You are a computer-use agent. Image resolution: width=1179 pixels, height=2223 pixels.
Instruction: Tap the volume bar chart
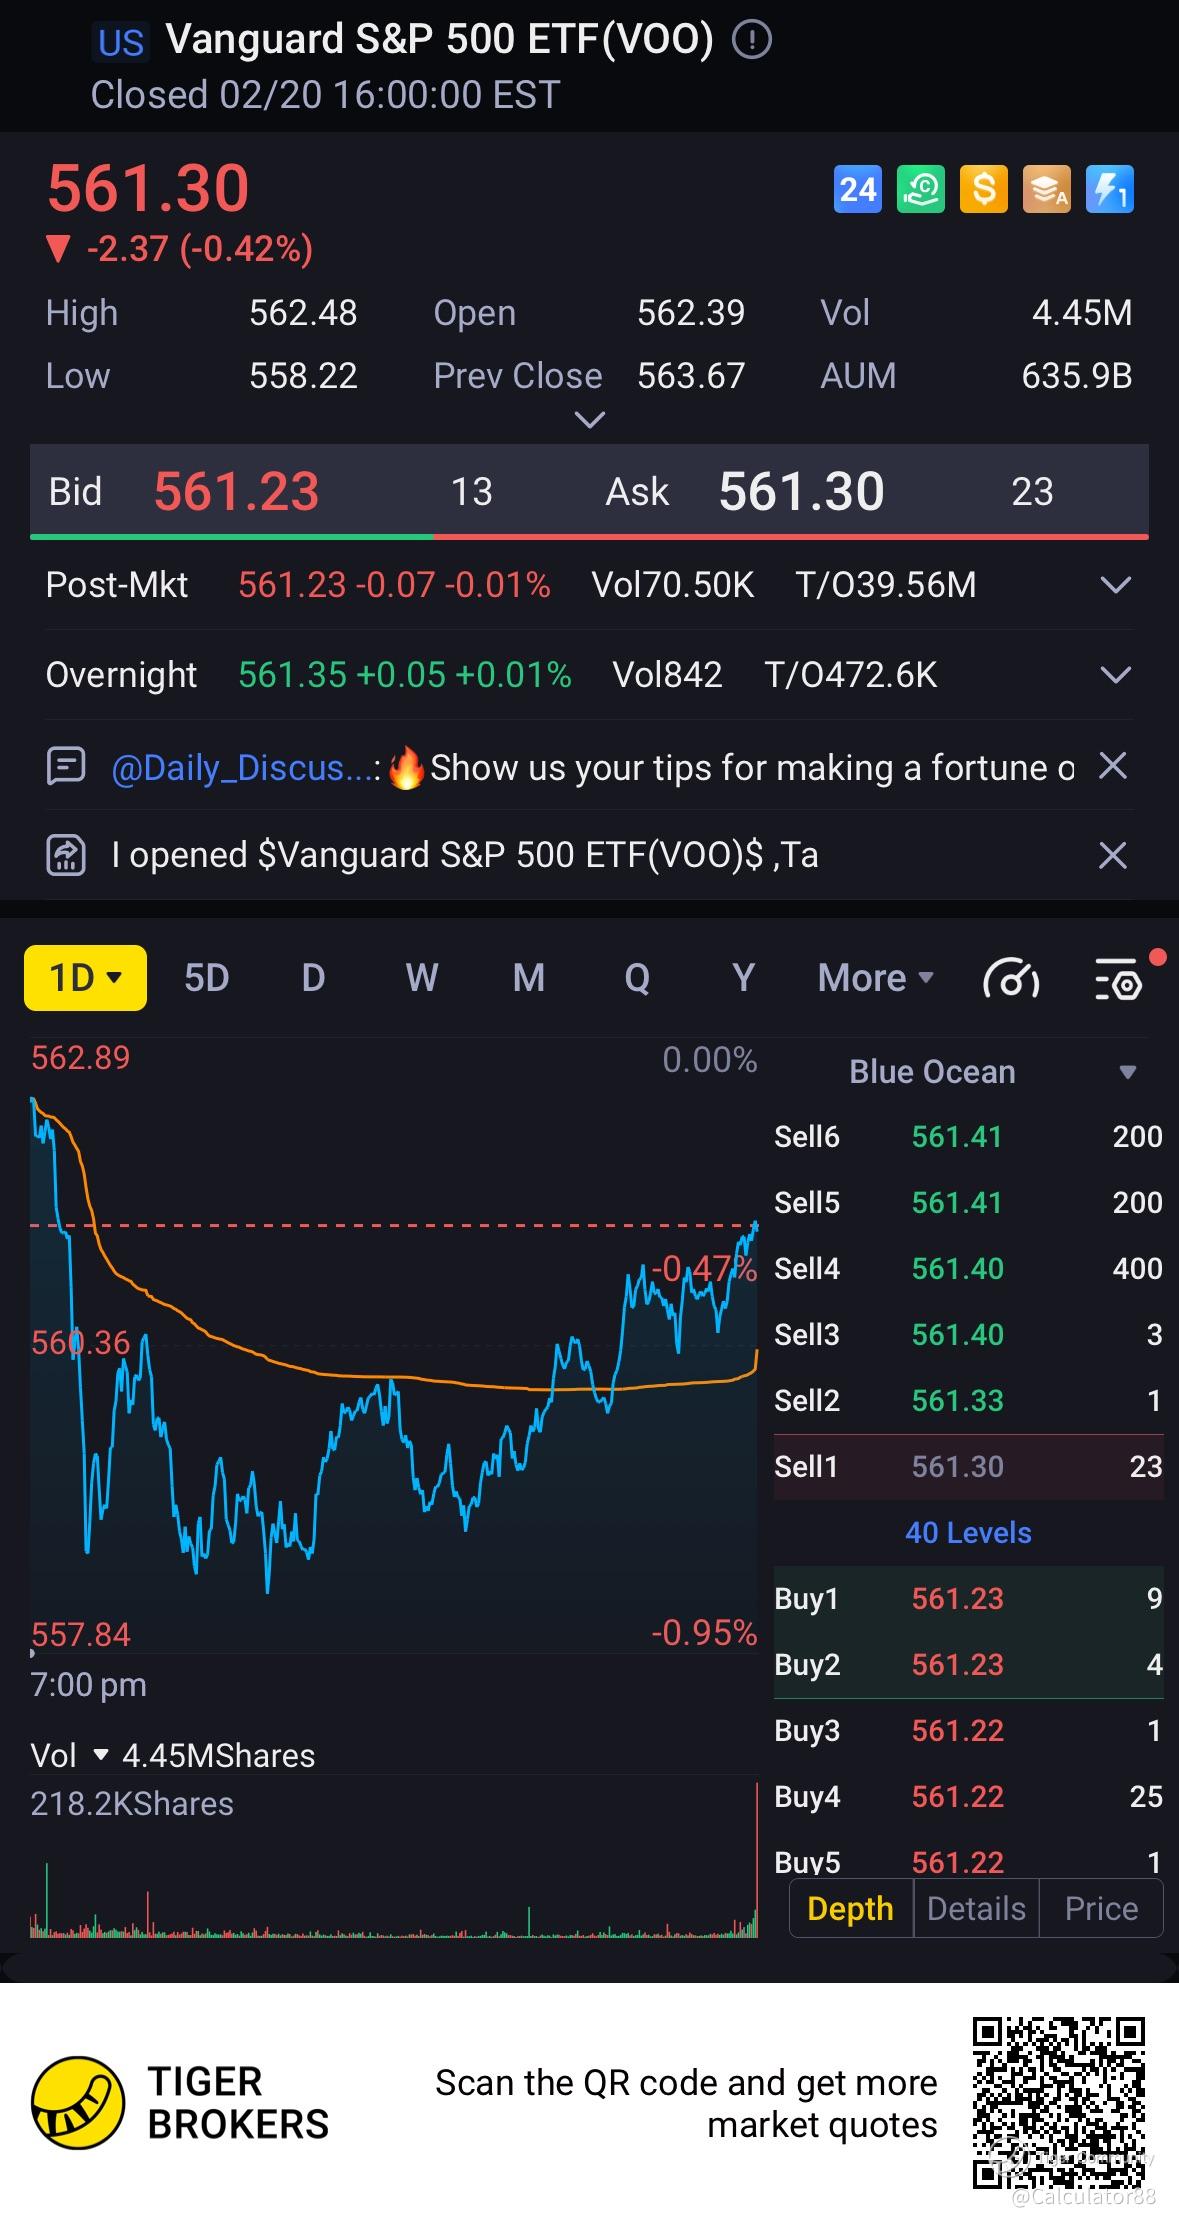(x=394, y=1860)
